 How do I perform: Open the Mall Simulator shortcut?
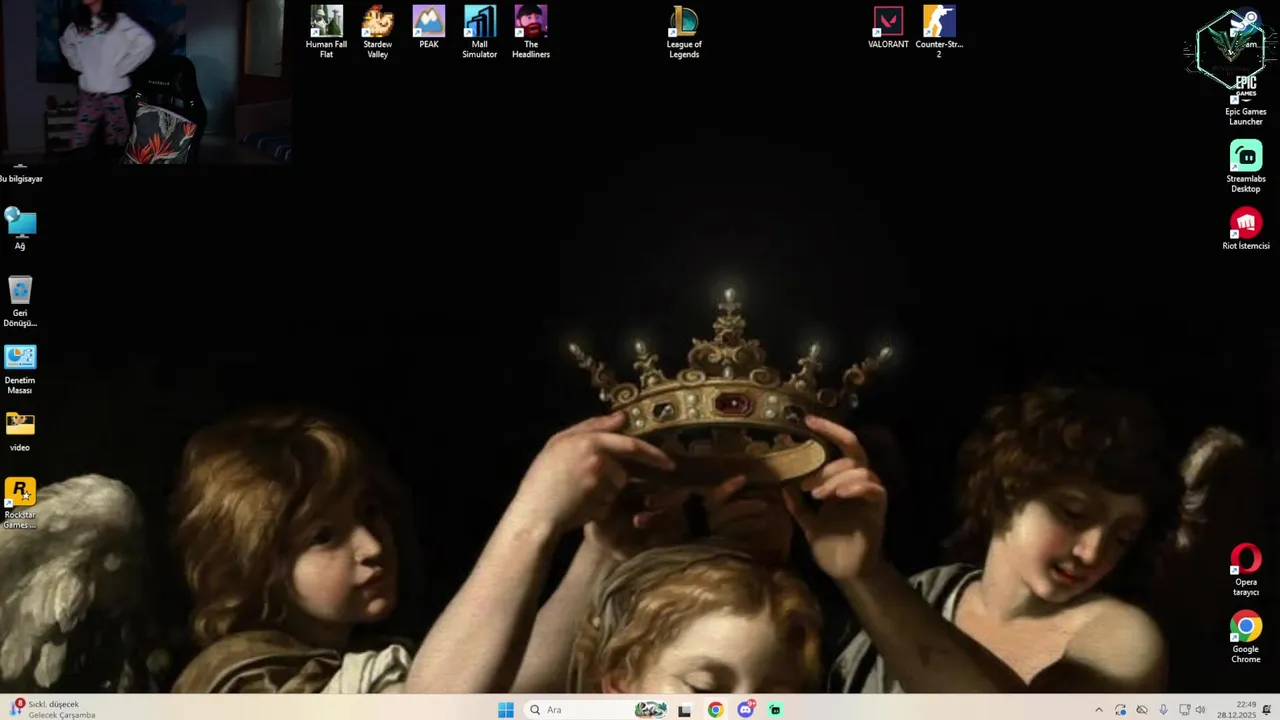coord(480,32)
